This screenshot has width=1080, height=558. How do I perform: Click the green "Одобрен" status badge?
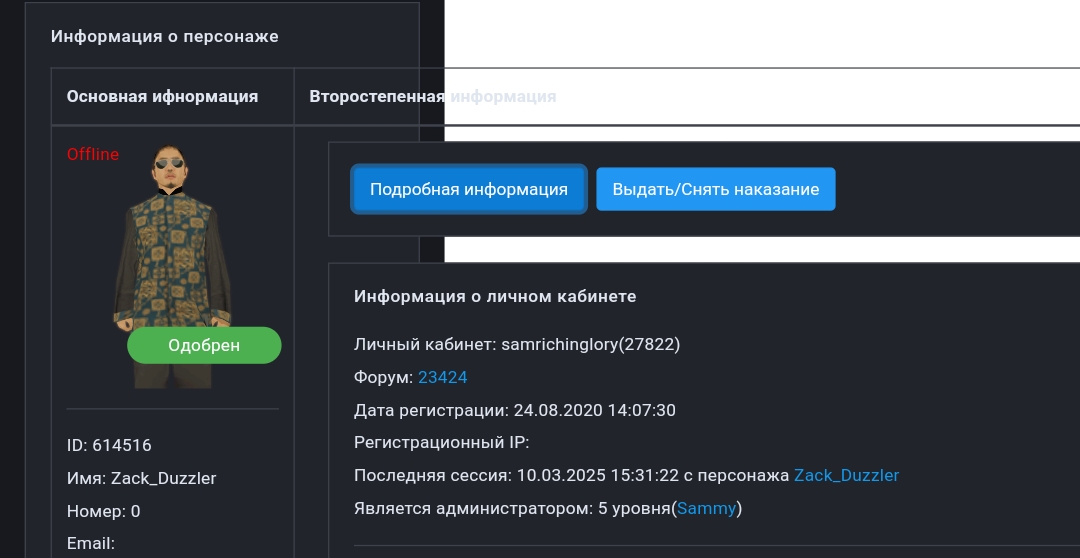(204, 346)
